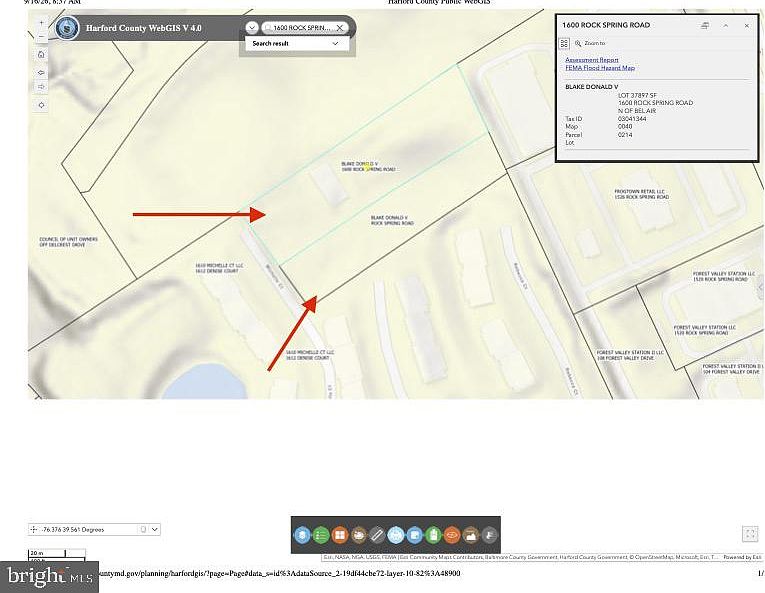Click the coordinate locate crosshair icon

34,529
